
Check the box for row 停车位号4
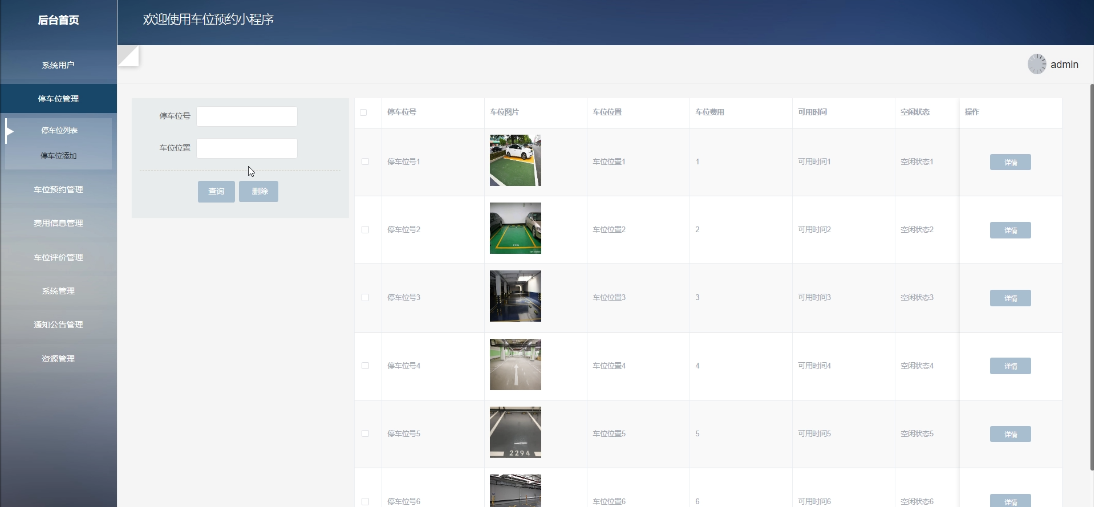(365, 365)
